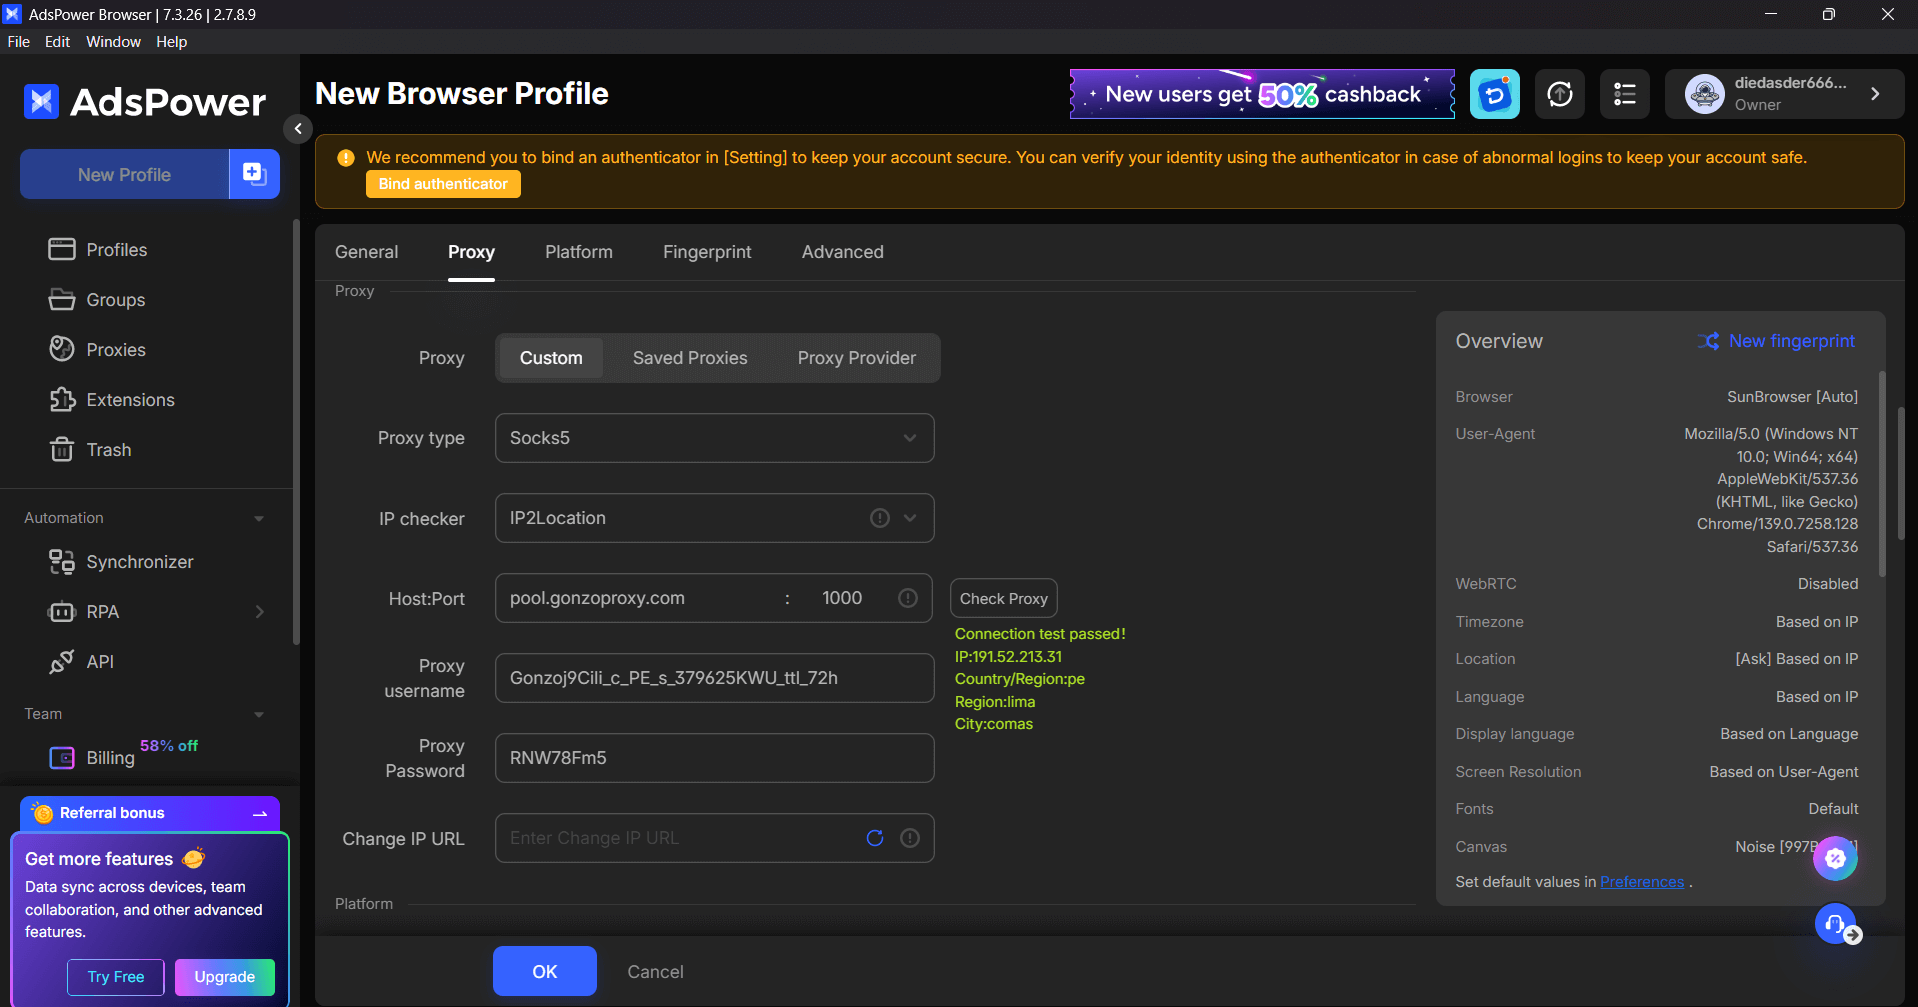This screenshot has width=1918, height=1007.
Task: Expand the Referral bonus arrow
Action: [x=260, y=814]
